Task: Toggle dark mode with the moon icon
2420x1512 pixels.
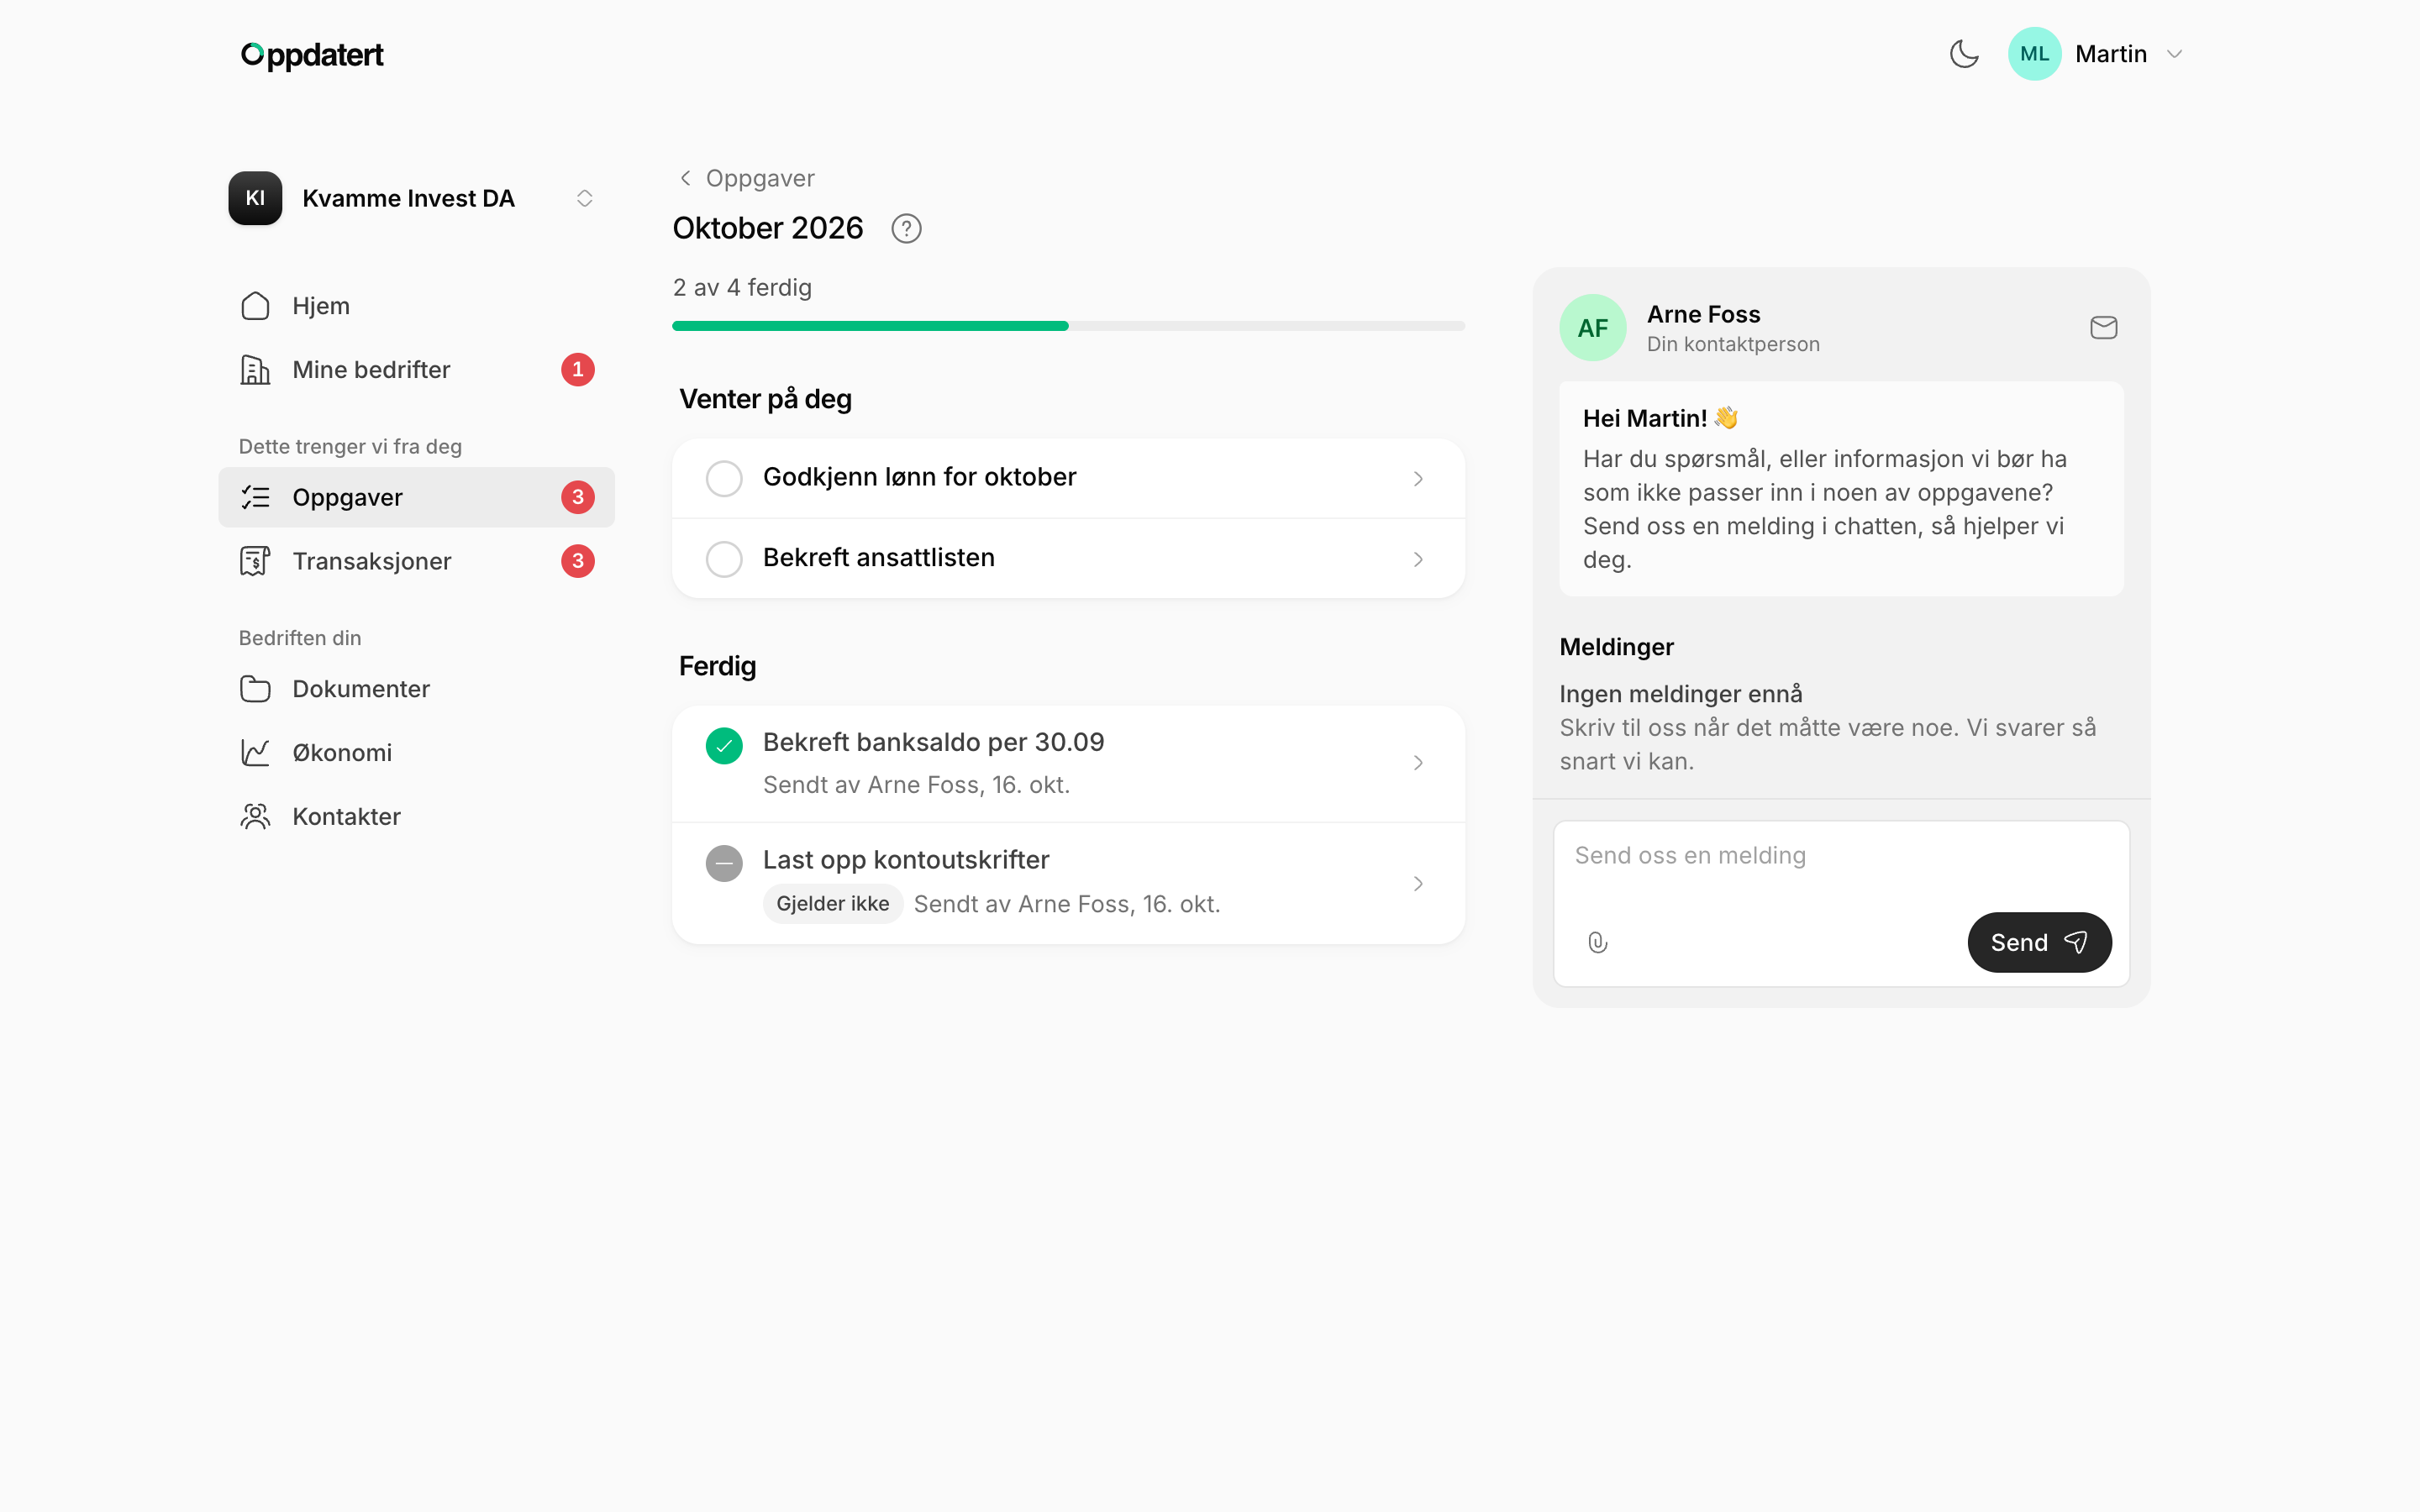Action: [1964, 54]
